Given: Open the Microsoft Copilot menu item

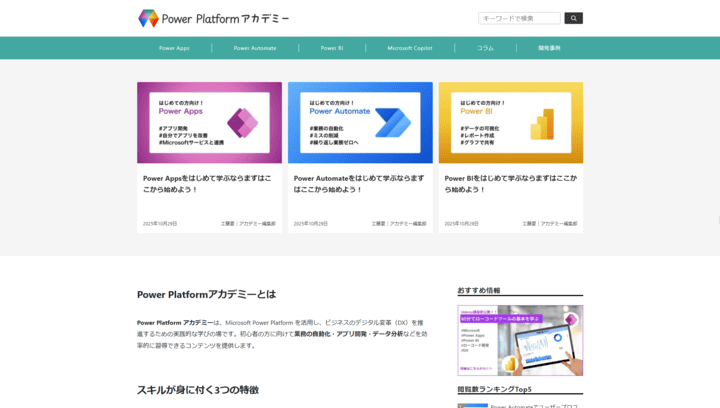Looking at the screenshot, I should coord(410,48).
